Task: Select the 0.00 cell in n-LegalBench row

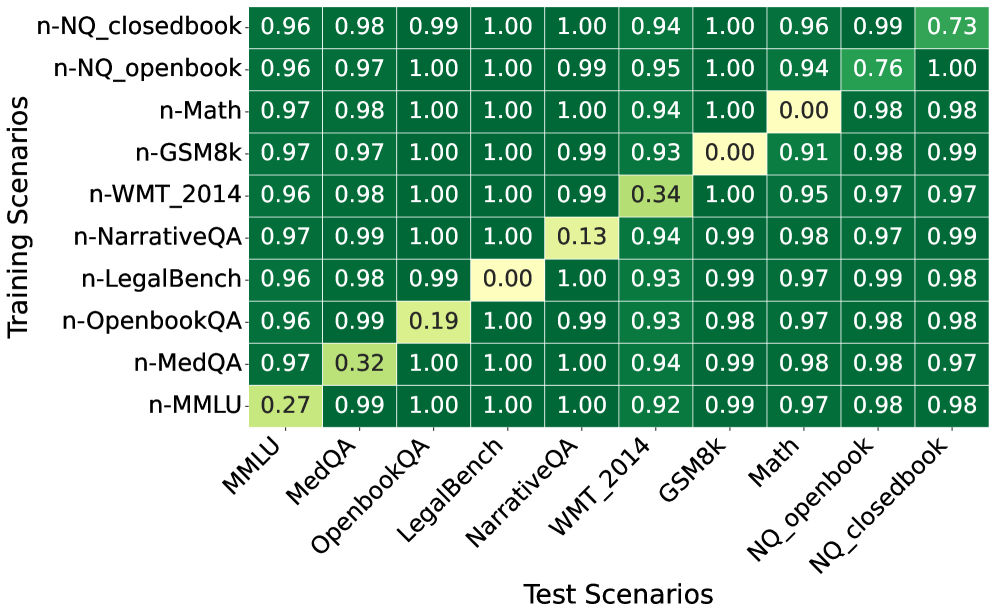Action: tap(507, 280)
